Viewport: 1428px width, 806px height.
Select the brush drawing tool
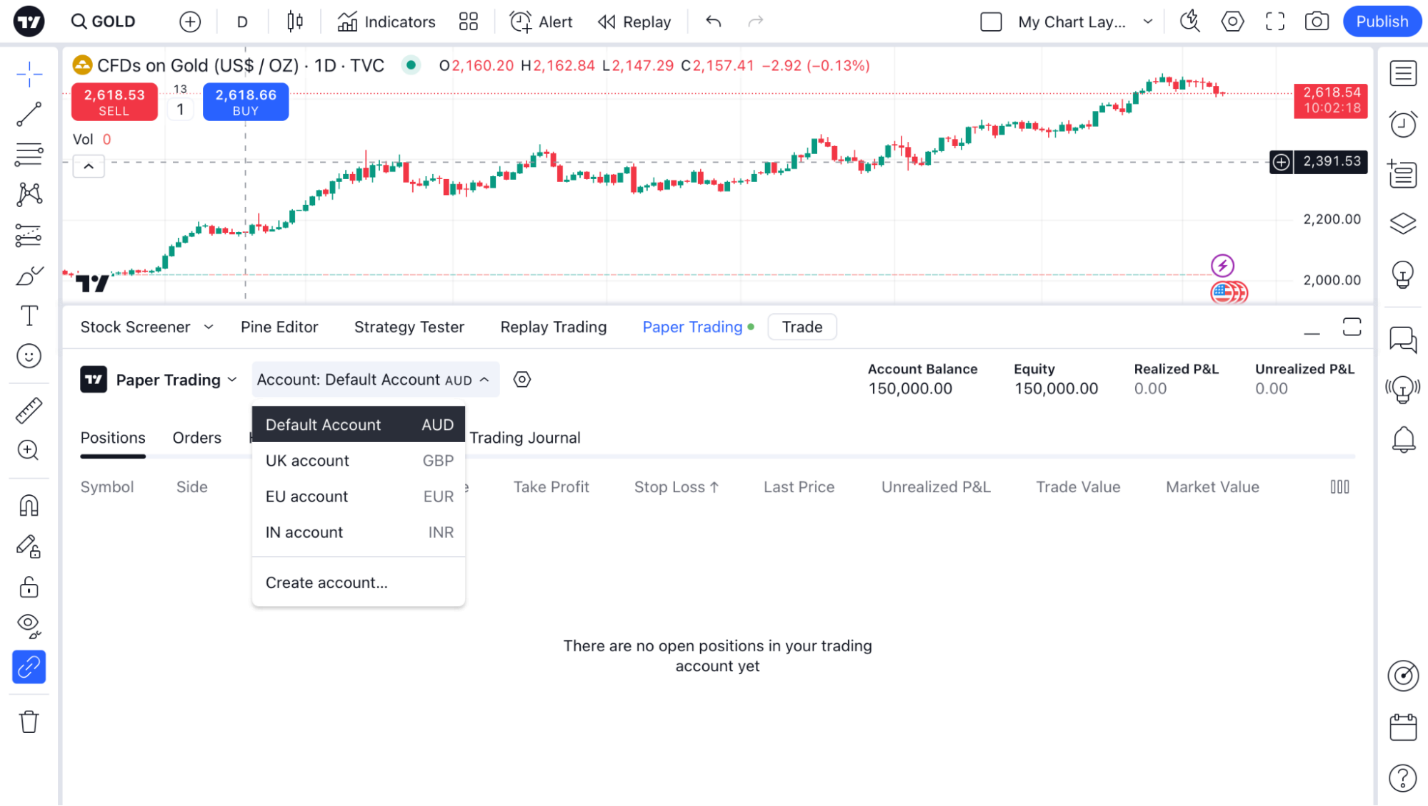(x=29, y=275)
